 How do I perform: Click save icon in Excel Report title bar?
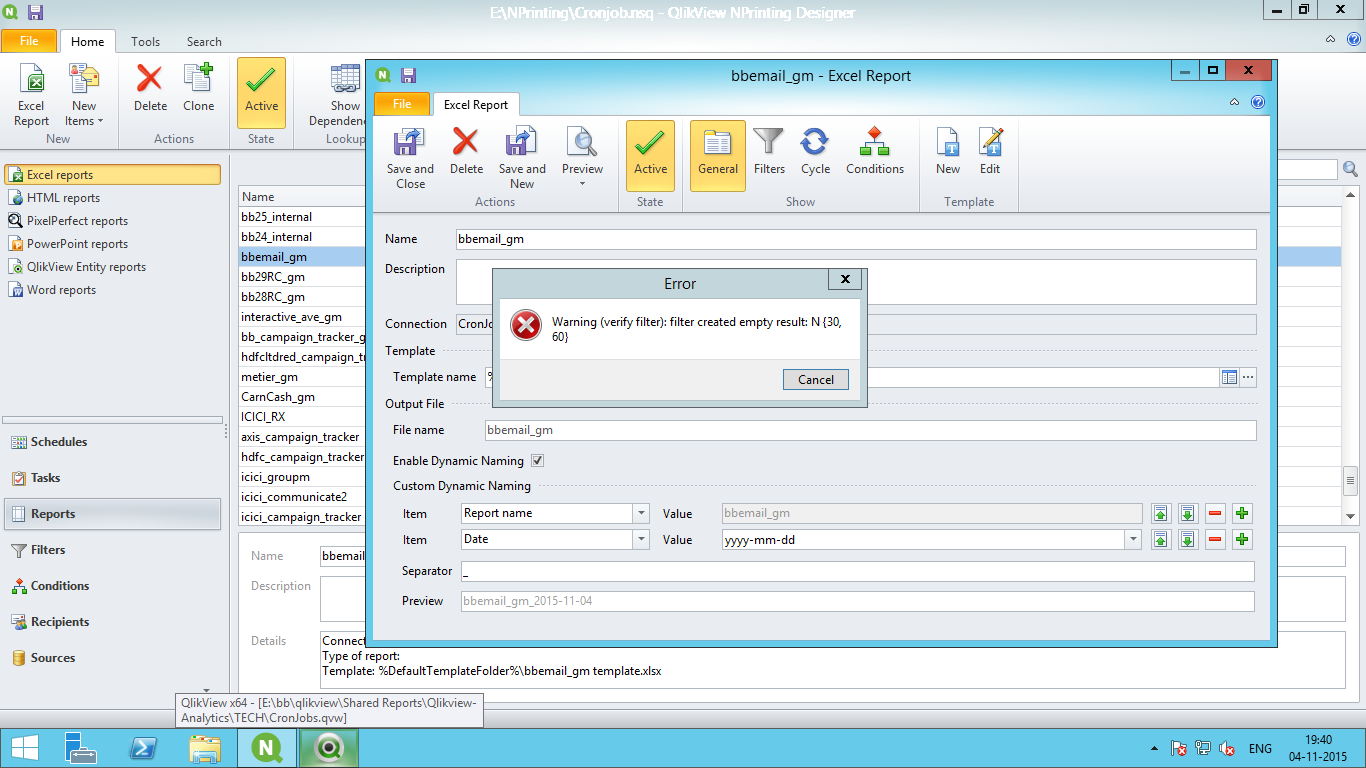point(408,75)
